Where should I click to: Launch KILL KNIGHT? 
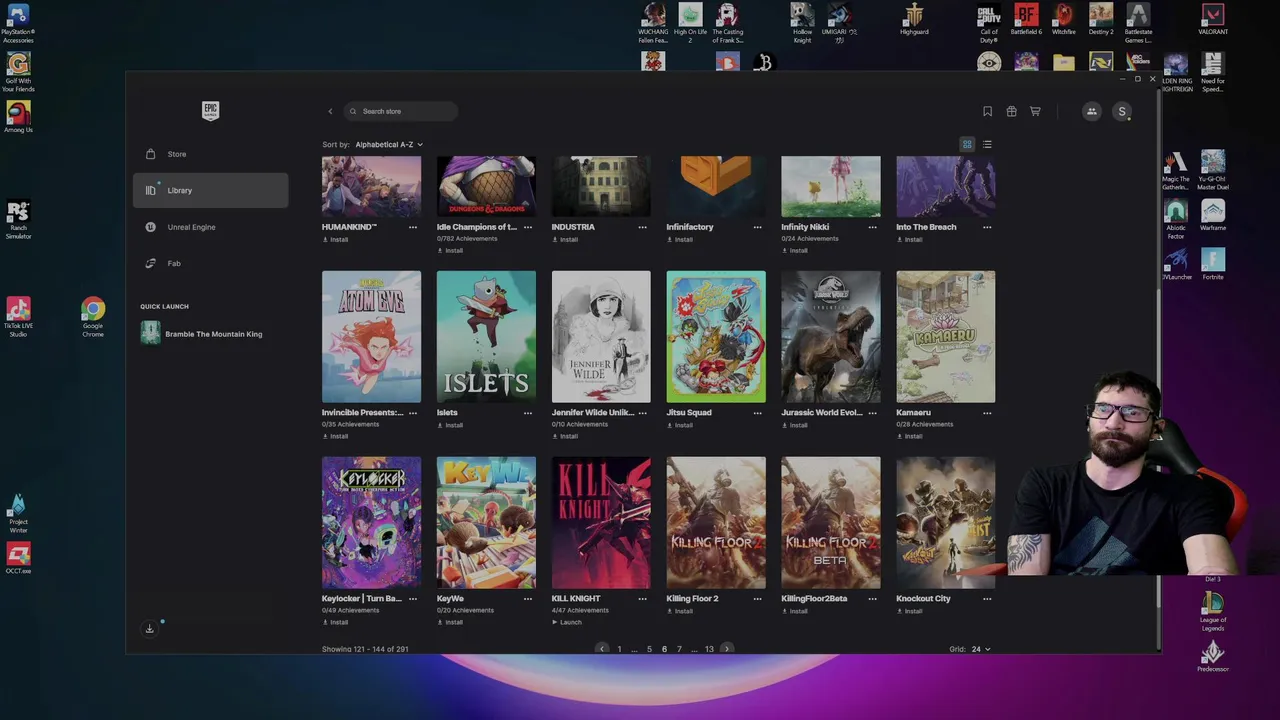(x=566, y=622)
